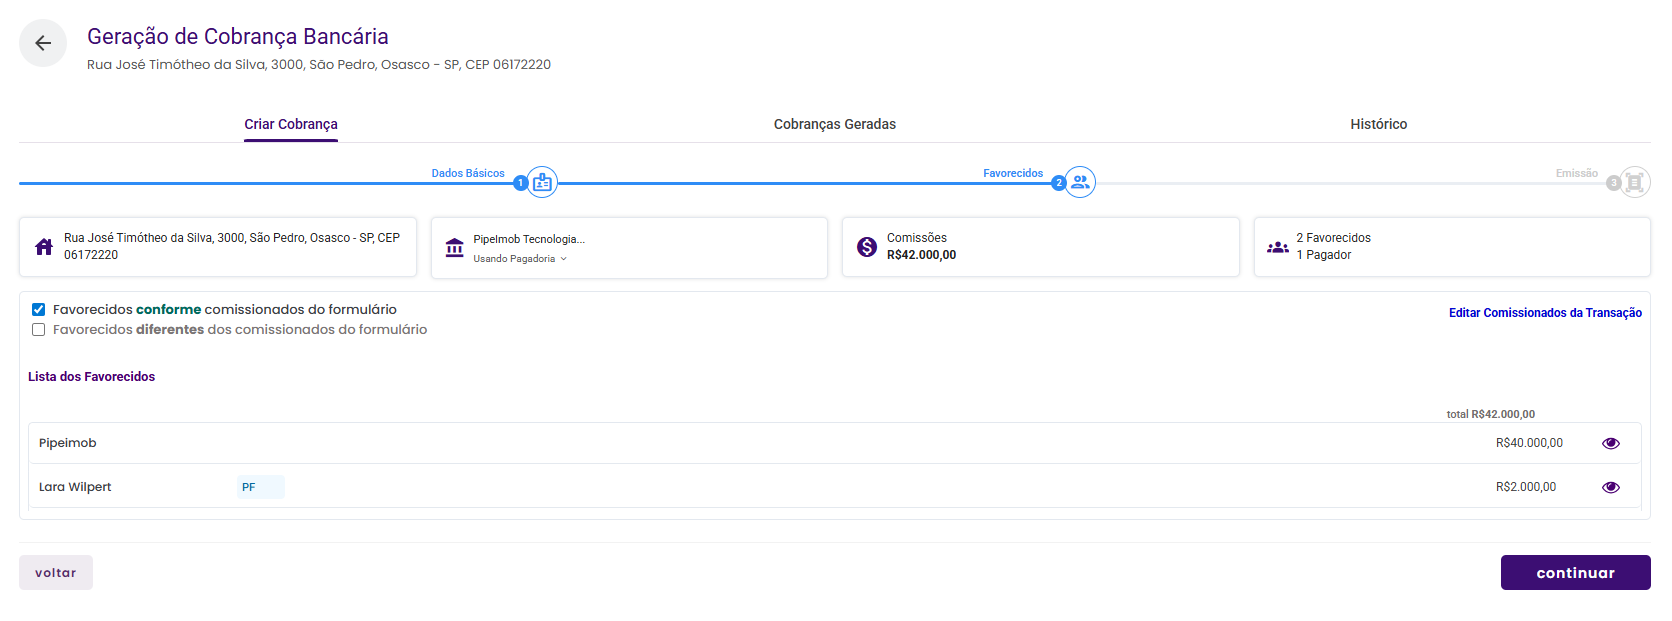Select step number 2 marker

point(1058,183)
